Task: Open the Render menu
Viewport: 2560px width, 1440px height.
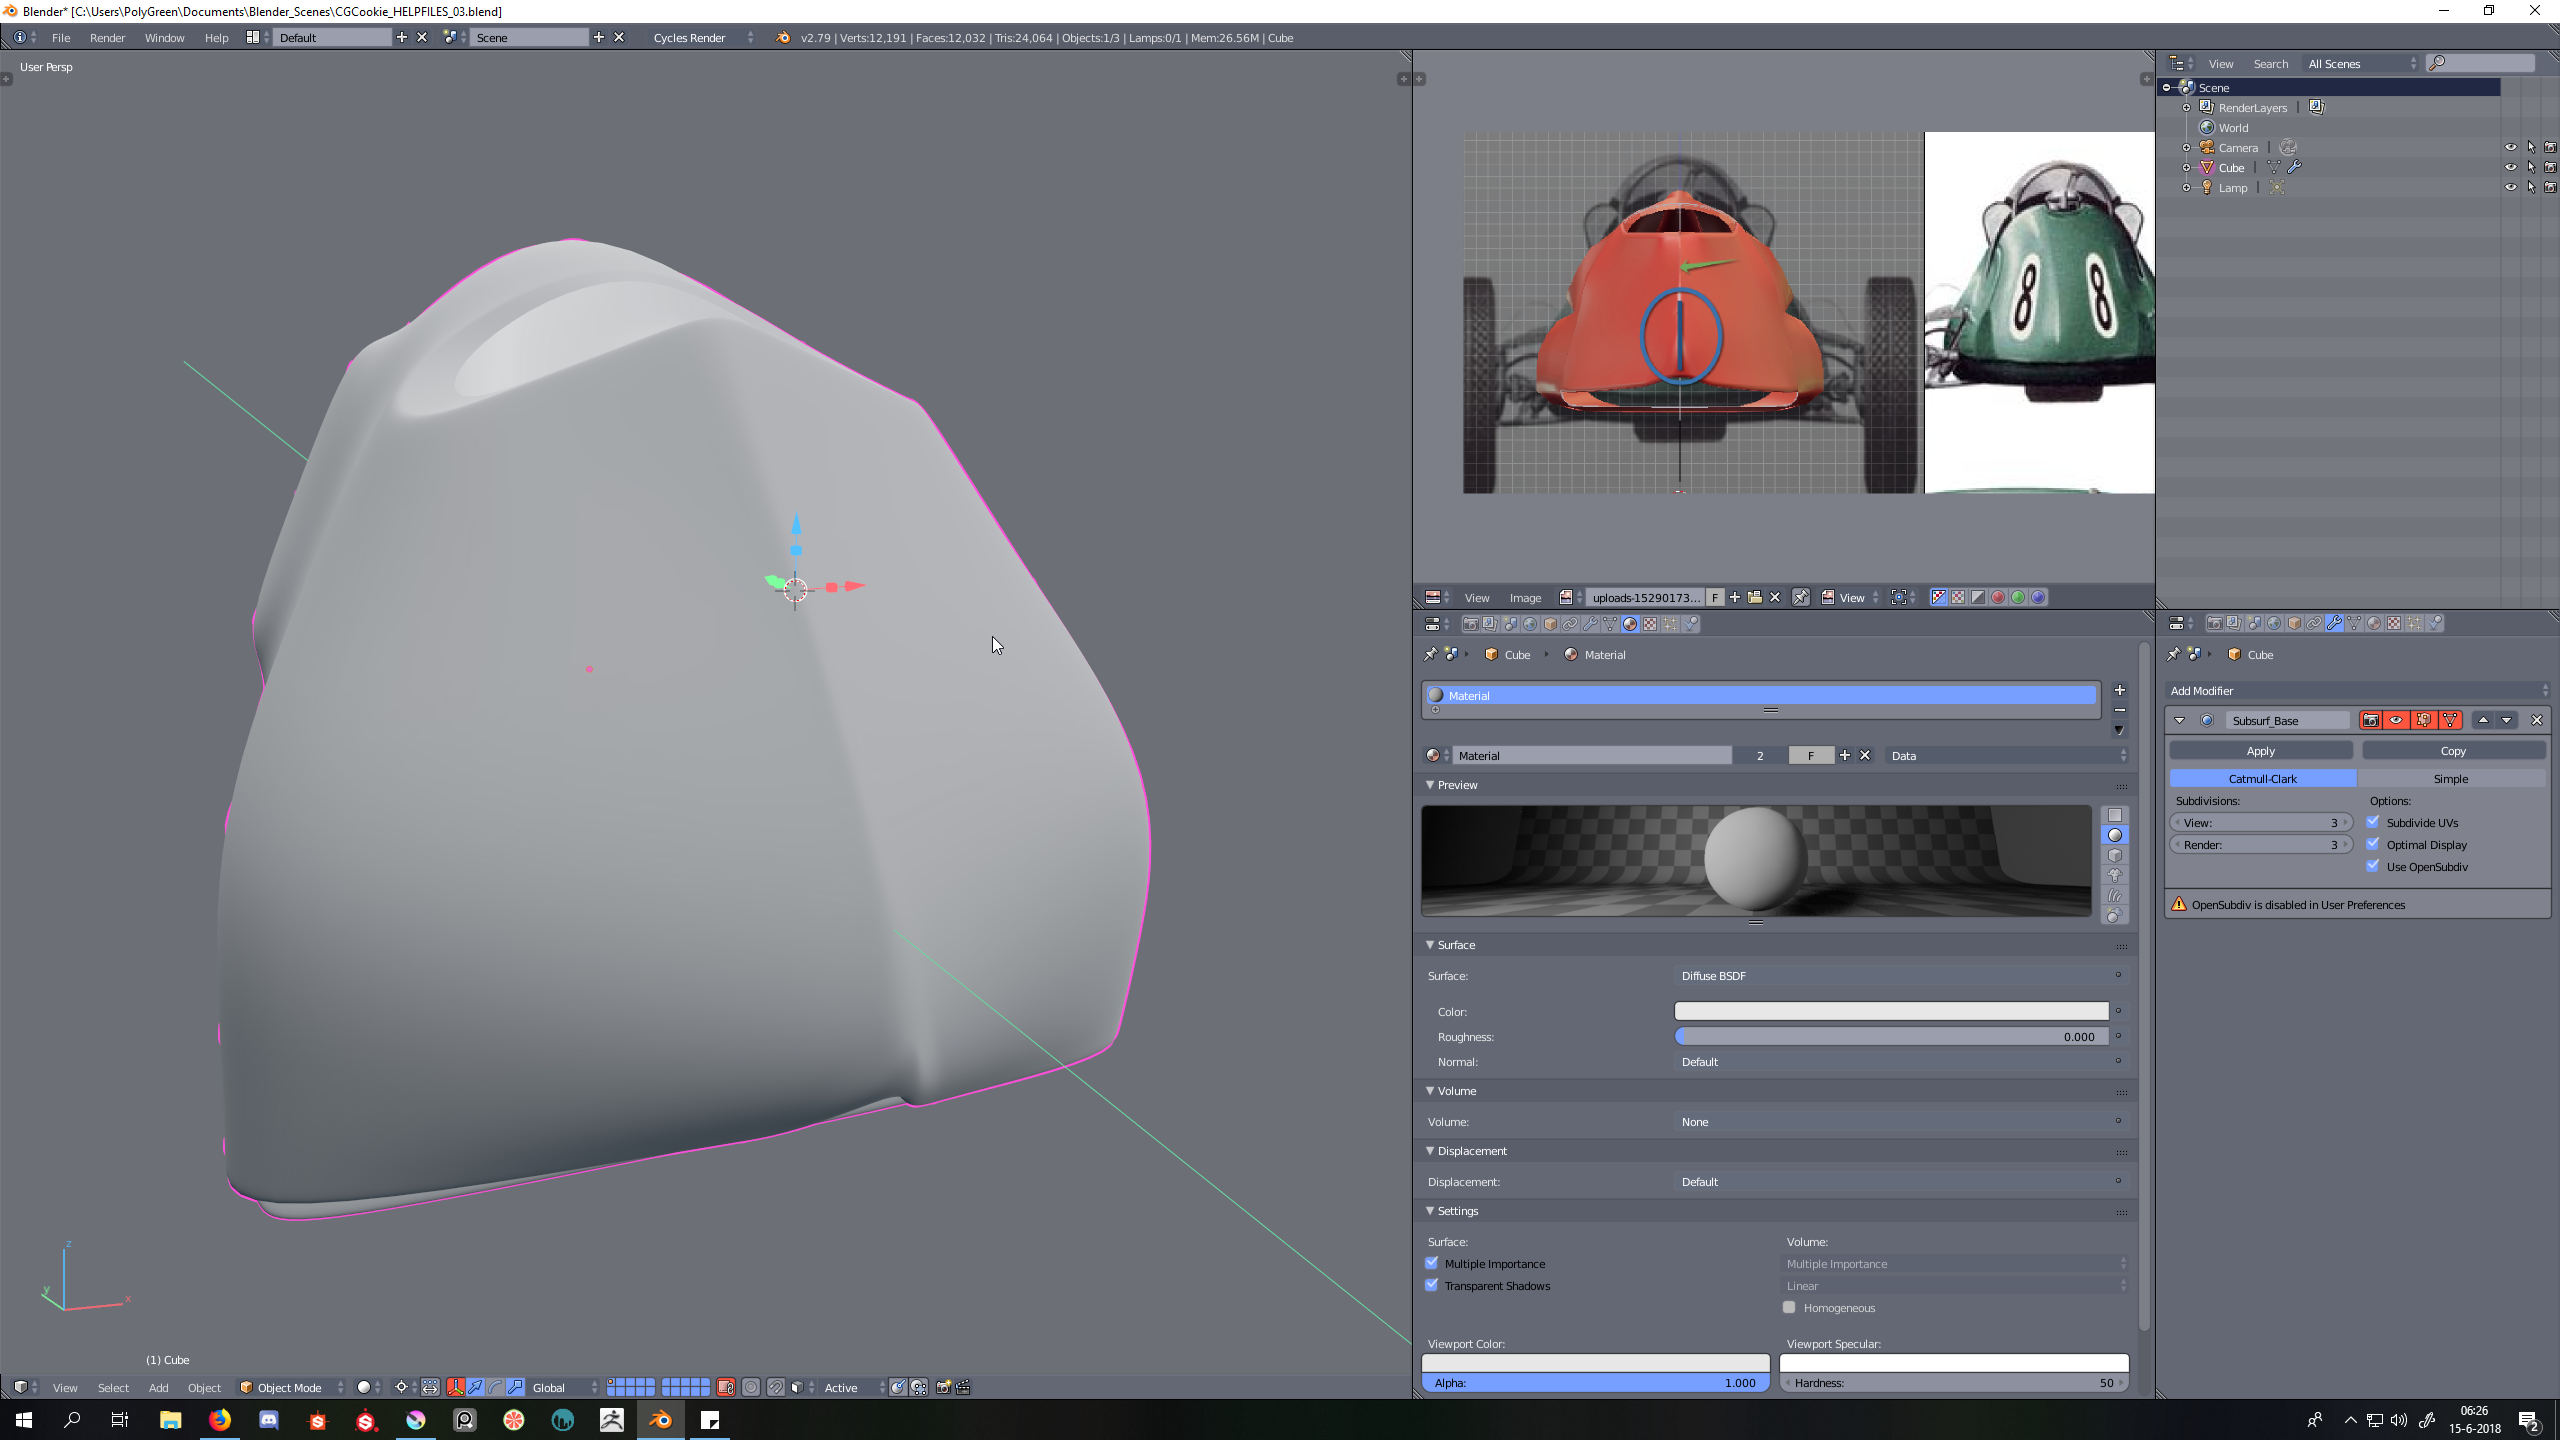Action: 107,37
